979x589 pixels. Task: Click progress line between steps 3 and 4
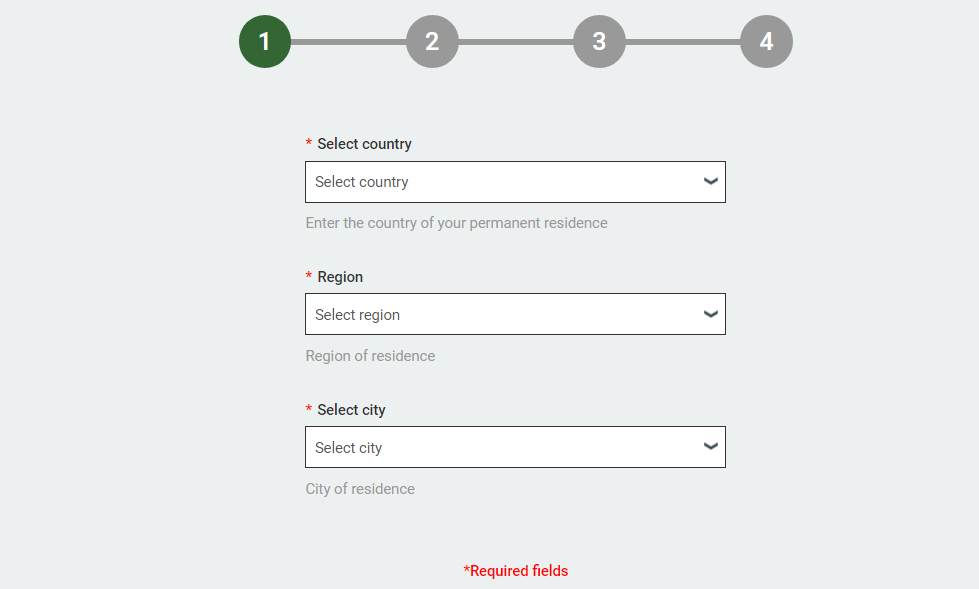click(682, 42)
